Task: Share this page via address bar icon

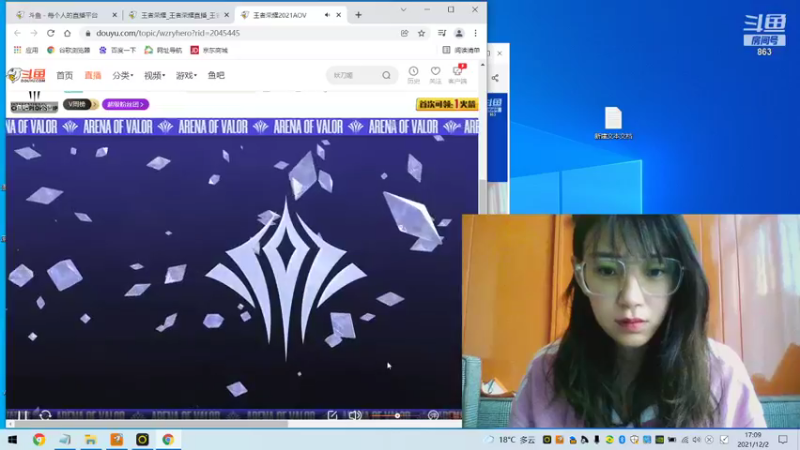Action: [405, 33]
